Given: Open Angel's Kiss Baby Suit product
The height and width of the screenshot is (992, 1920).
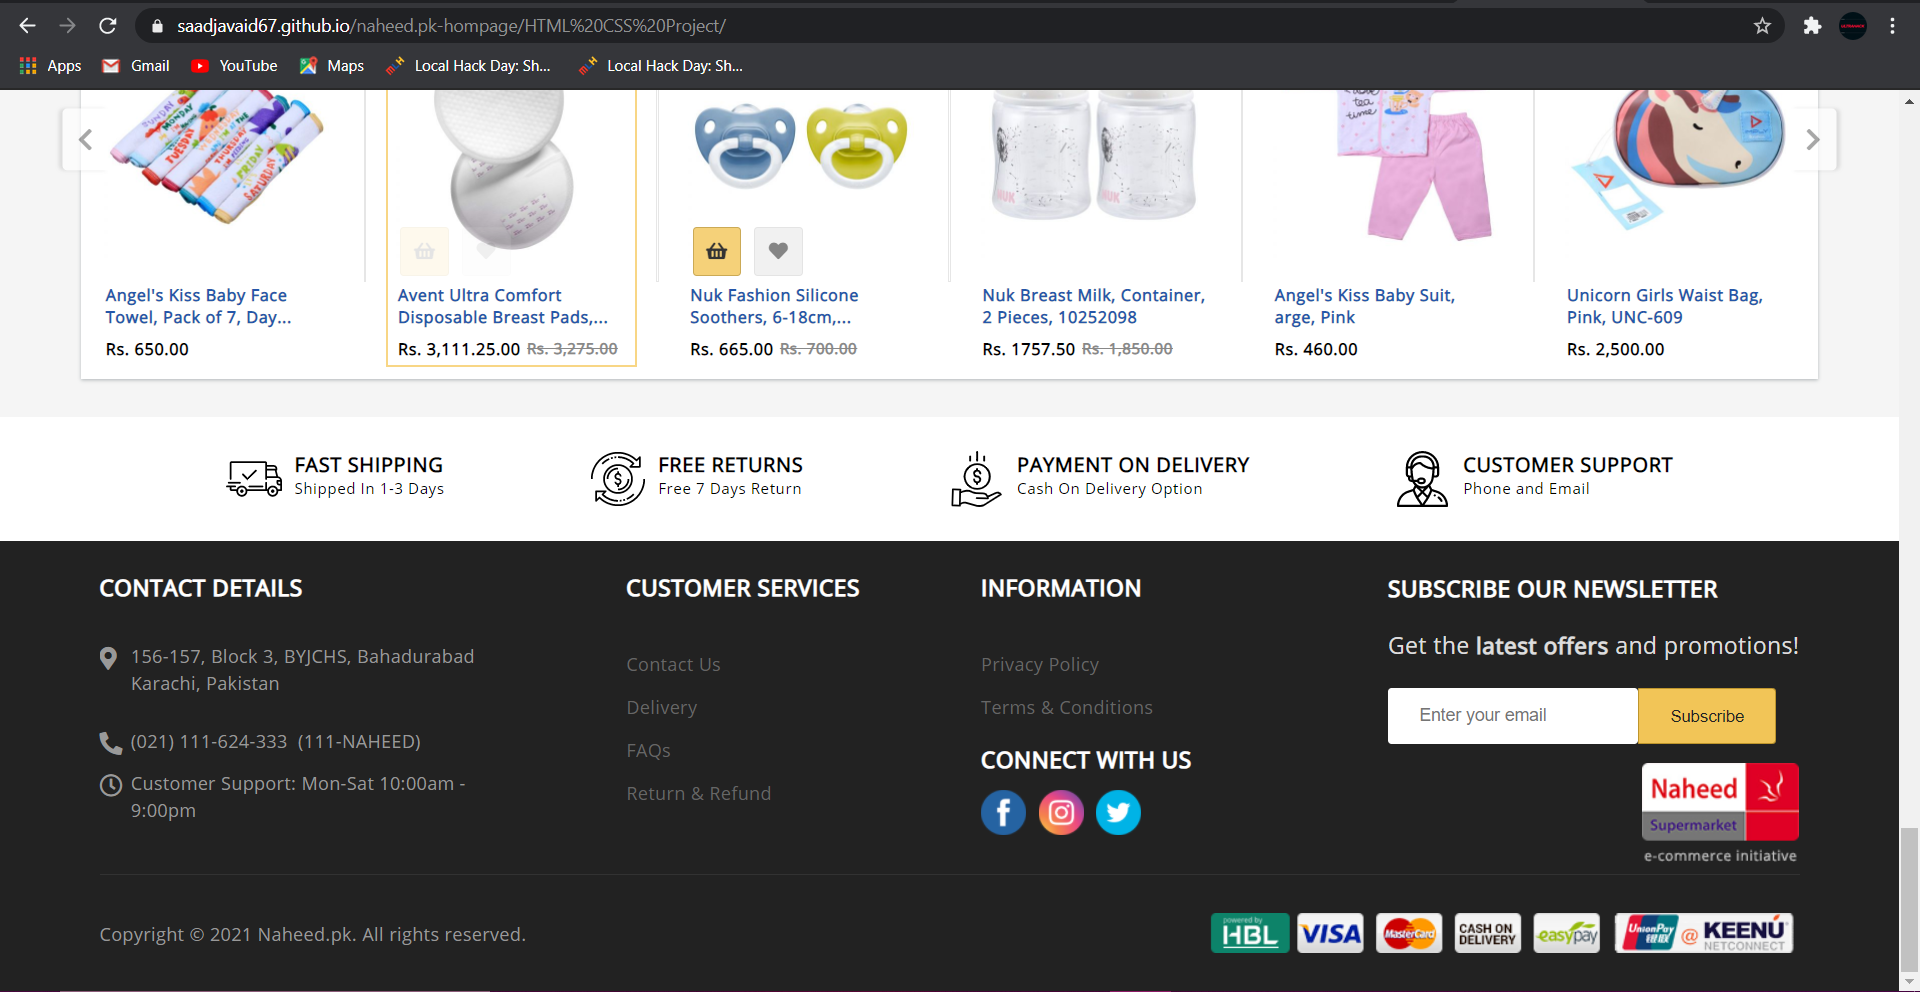Looking at the screenshot, I should (x=1364, y=306).
